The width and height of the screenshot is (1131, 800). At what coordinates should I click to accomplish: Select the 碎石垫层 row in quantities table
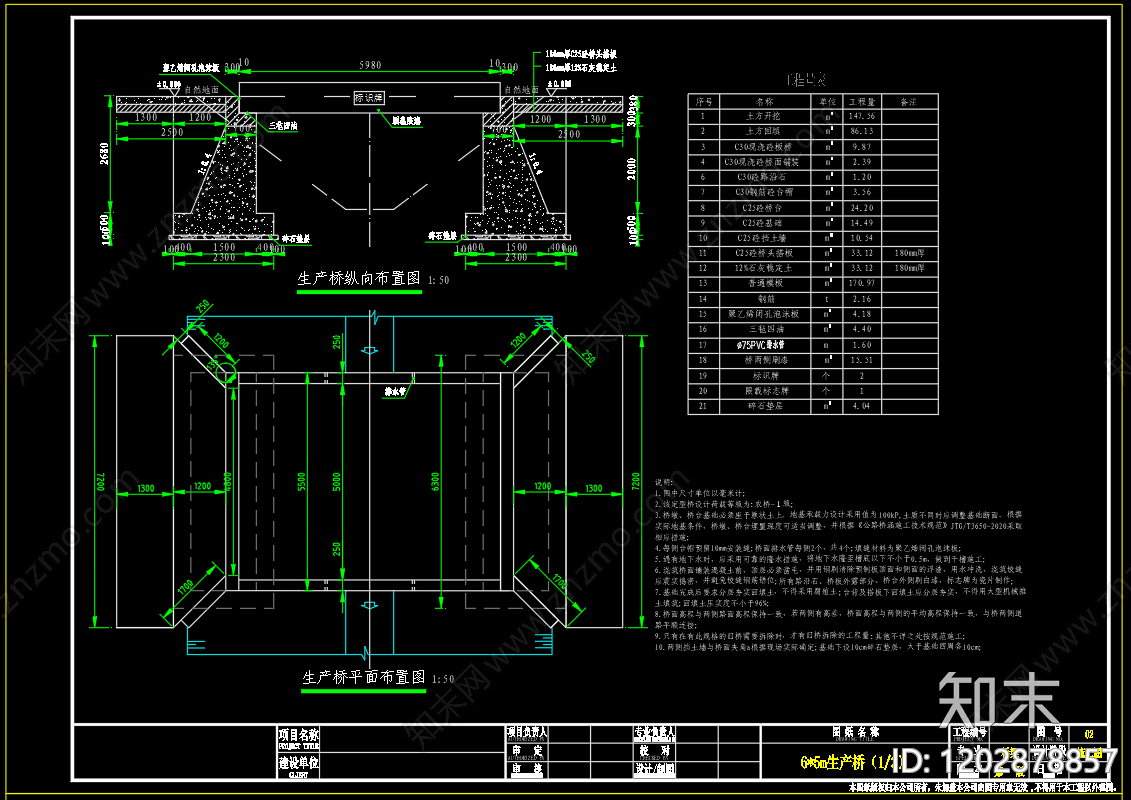tap(765, 406)
